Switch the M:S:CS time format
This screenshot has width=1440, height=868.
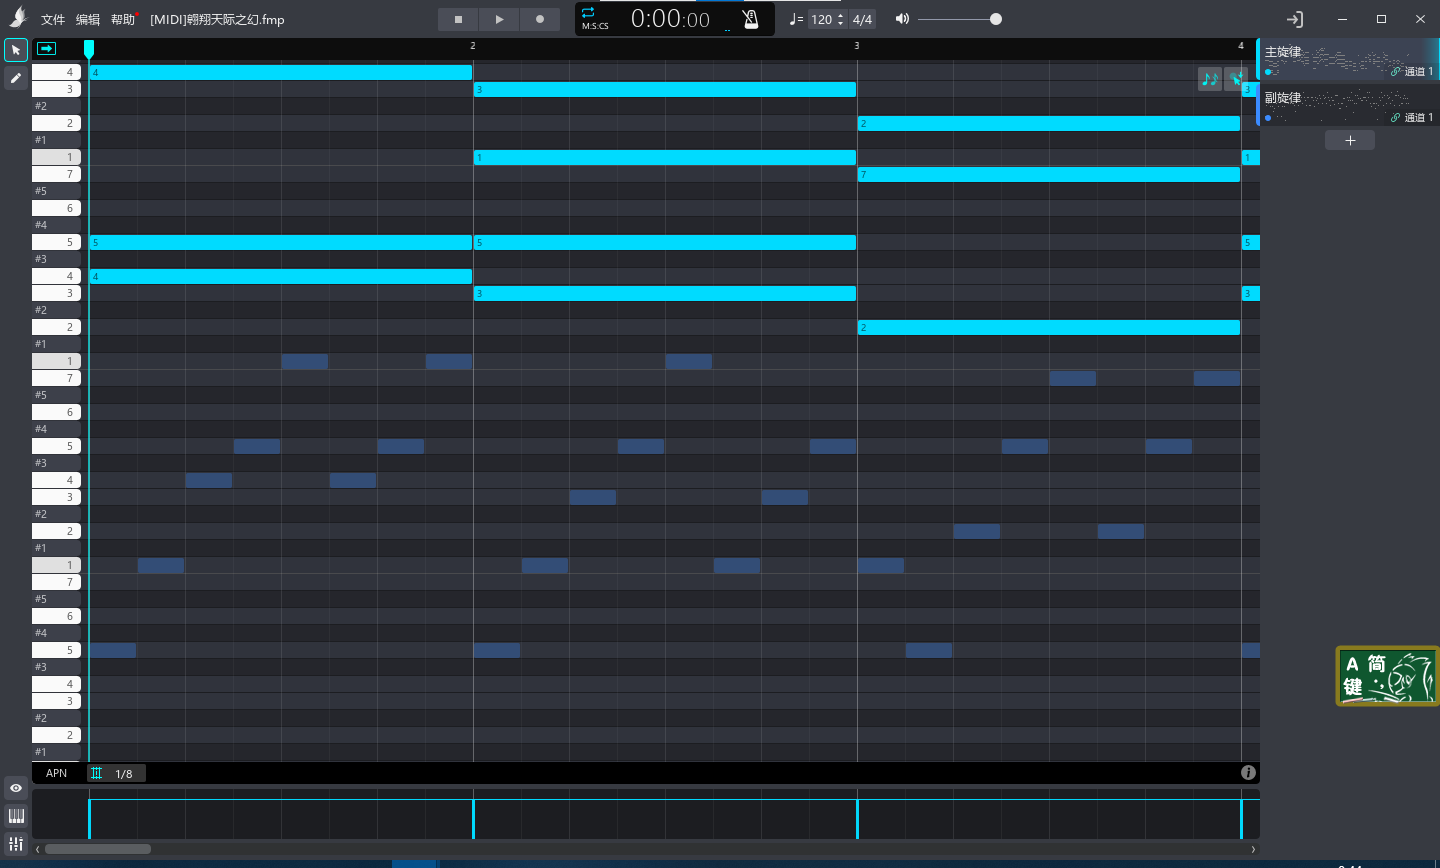(x=595, y=26)
